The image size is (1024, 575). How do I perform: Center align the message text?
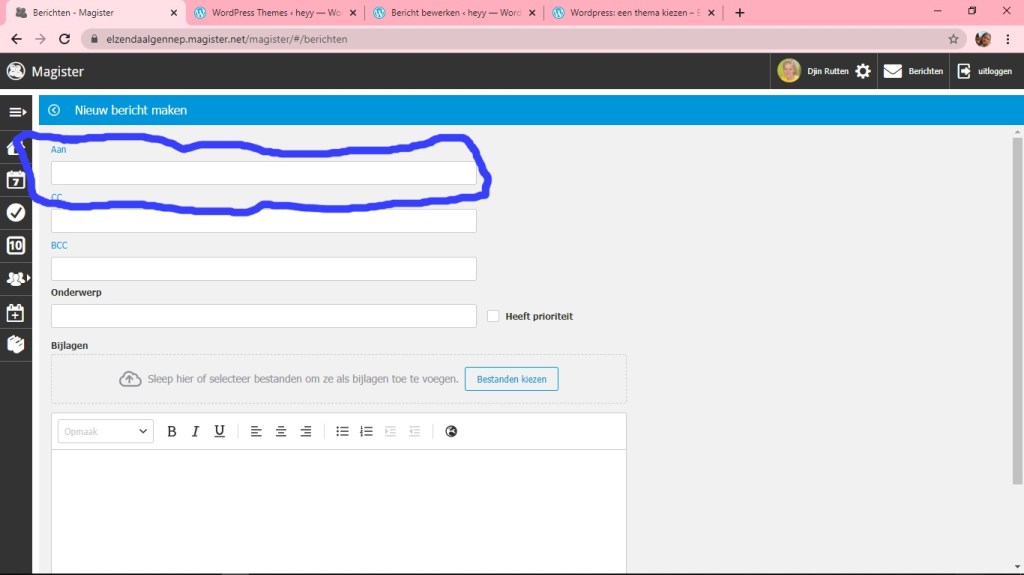(281, 431)
